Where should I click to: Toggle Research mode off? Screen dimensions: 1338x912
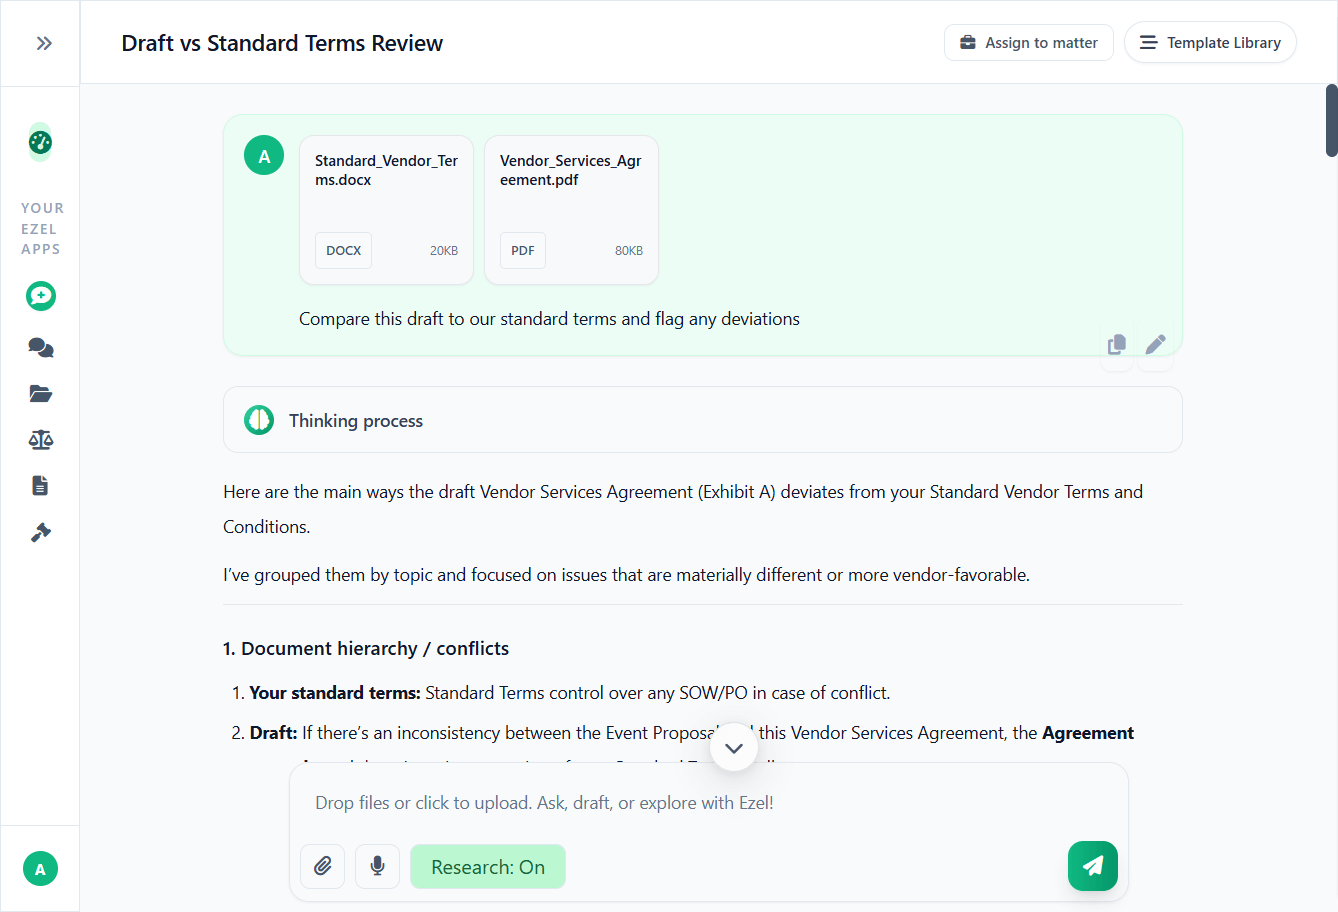pyautogui.click(x=488, y=866)
